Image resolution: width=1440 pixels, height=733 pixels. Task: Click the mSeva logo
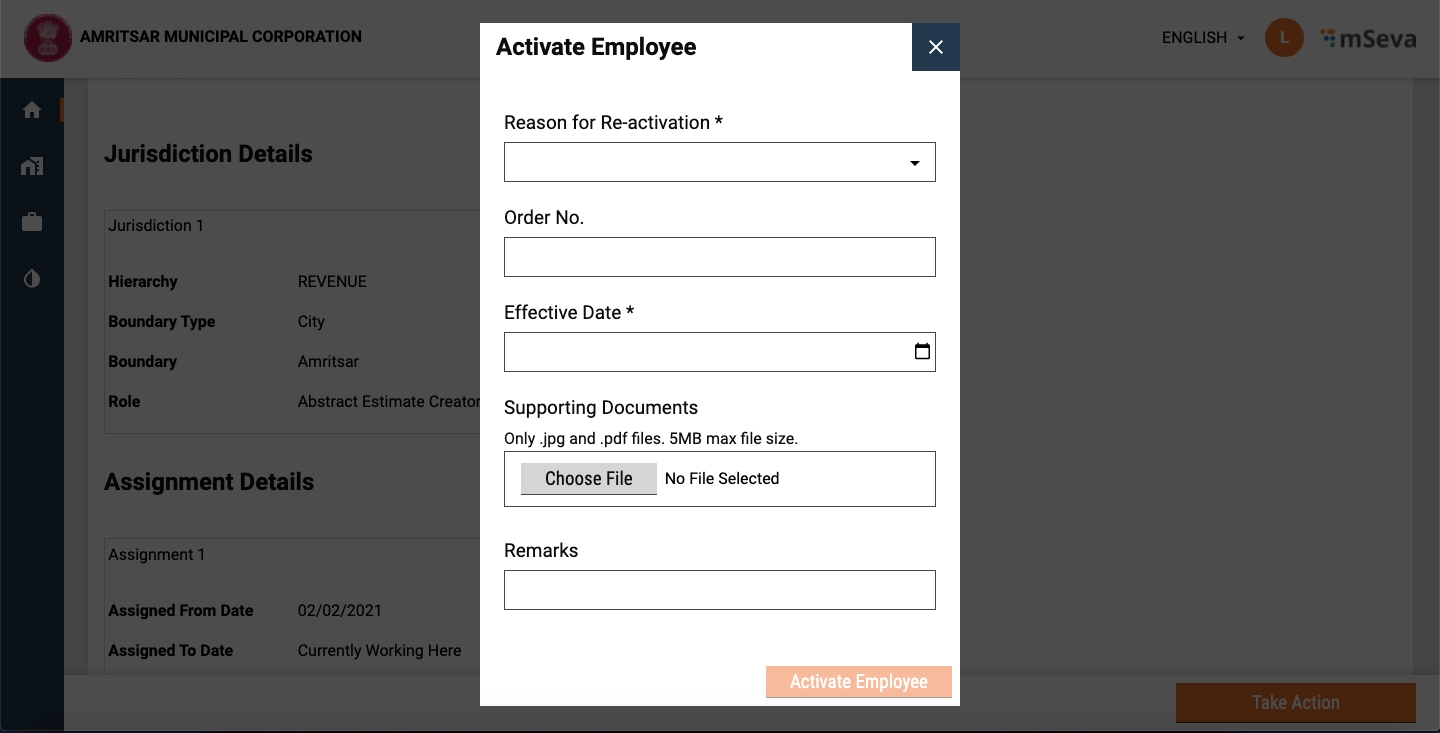[1368, 38]
